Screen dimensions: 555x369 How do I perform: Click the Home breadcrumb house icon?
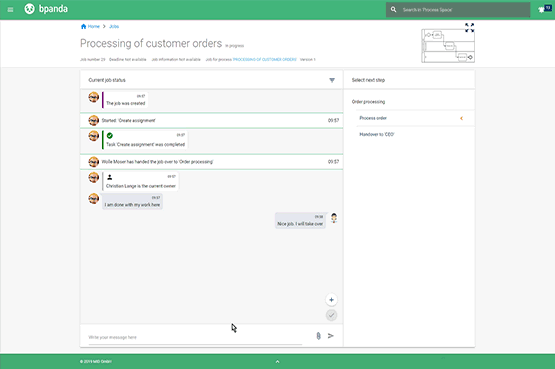pos(84,26)
